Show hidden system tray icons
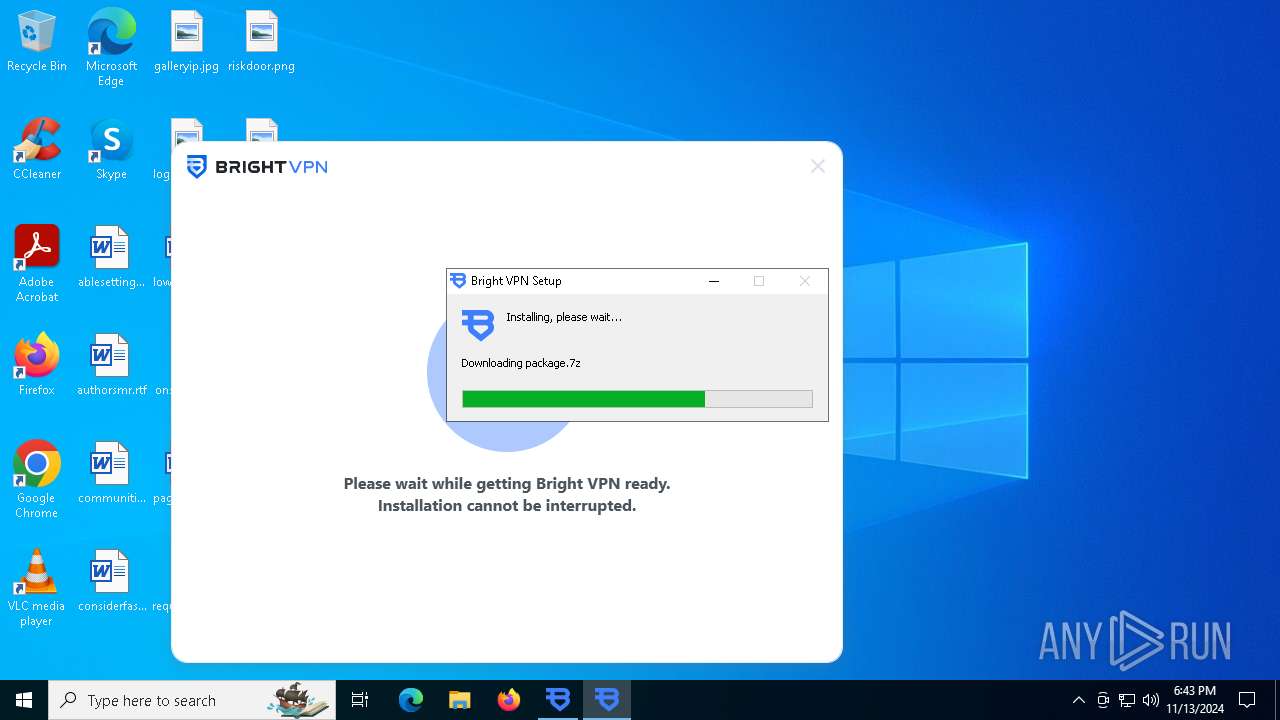Screen dimensions: 1280x720 1078,700
